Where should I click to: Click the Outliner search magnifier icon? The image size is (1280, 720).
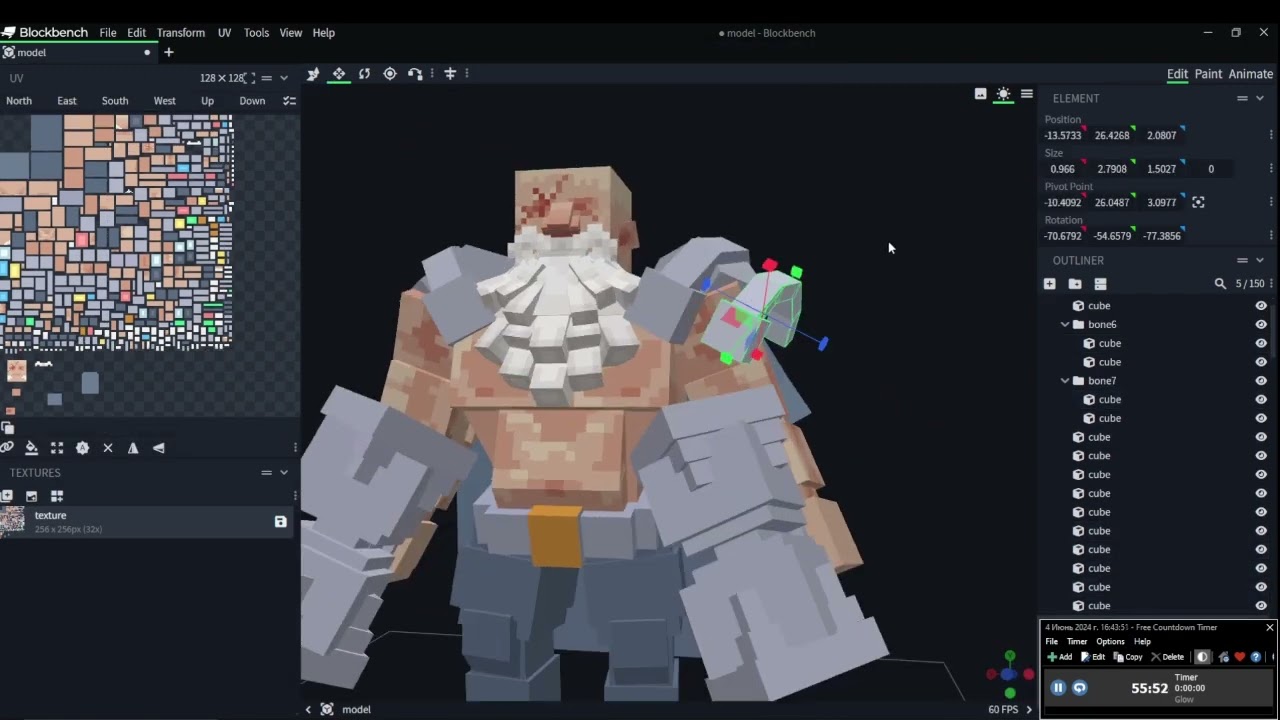(1220, 284)
